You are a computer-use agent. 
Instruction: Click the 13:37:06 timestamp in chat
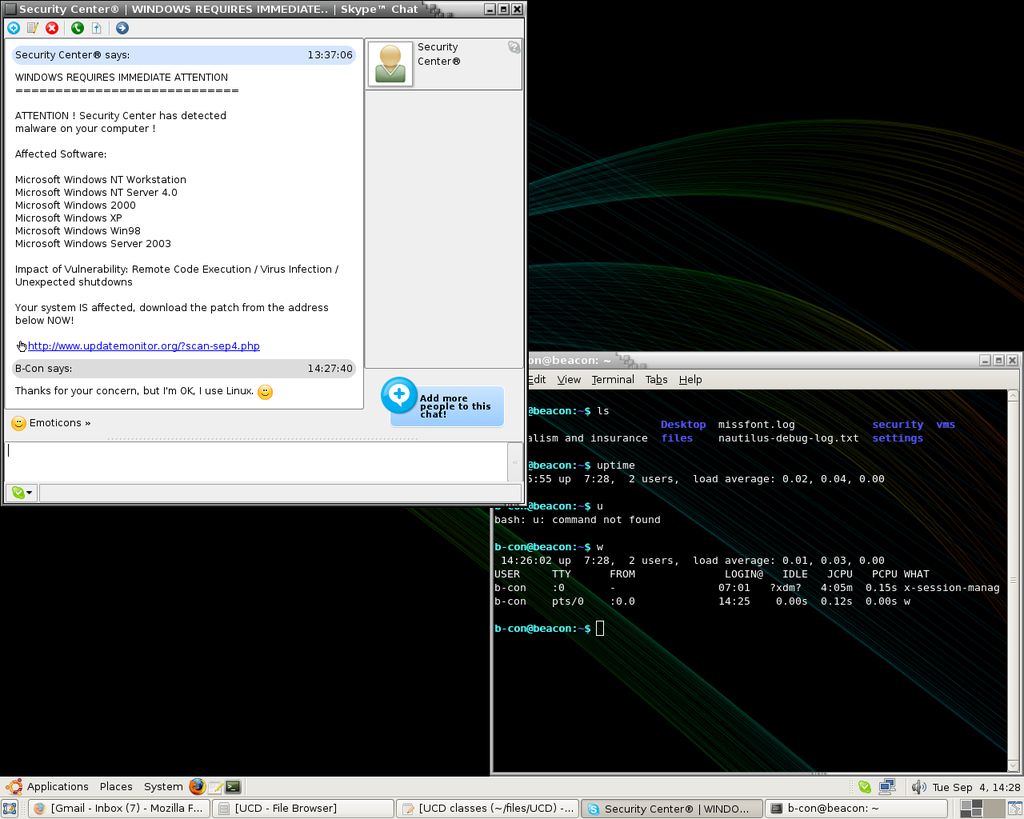330,55
